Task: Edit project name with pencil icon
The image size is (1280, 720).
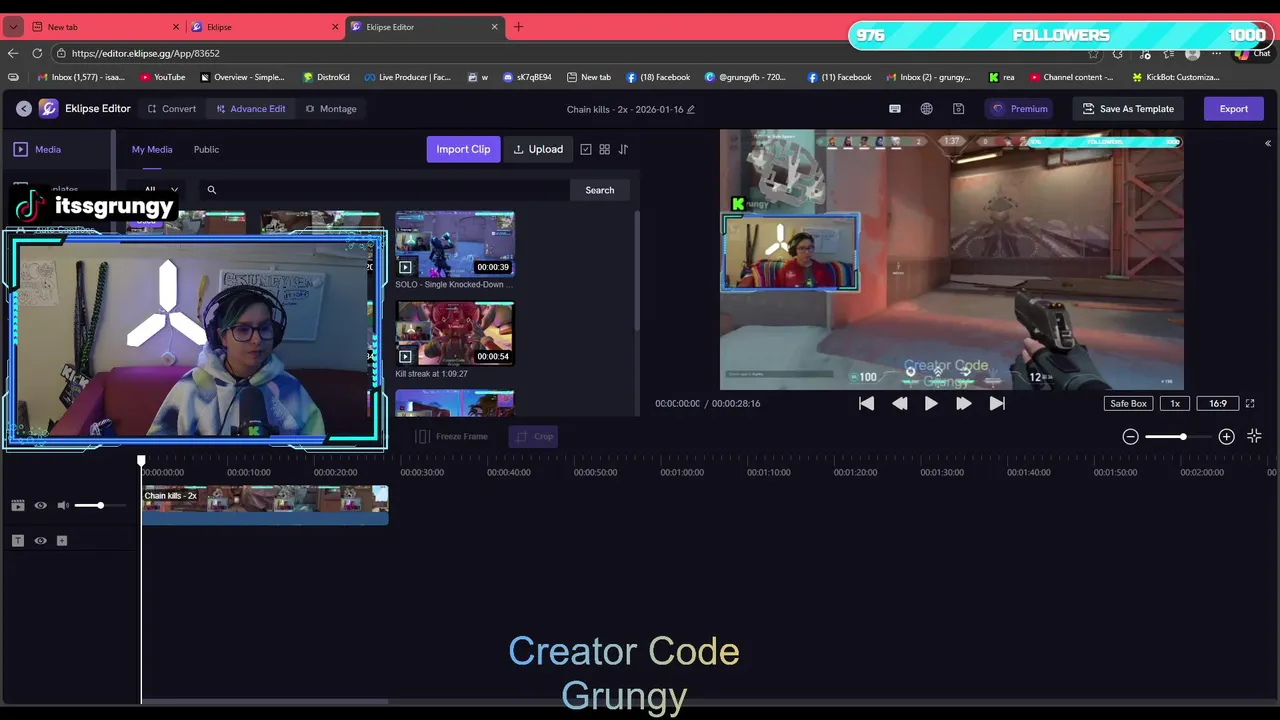Action: [x=690, y=109]
